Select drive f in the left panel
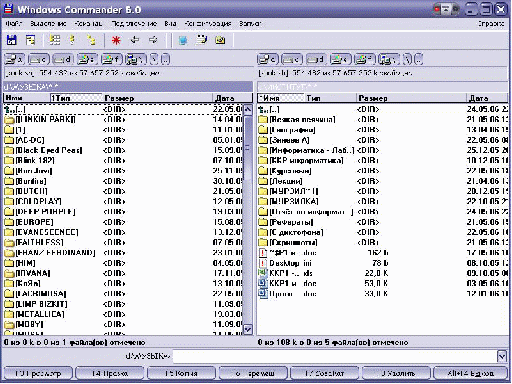The width and height of the screenshot is (512, 384). click(112, 59)
